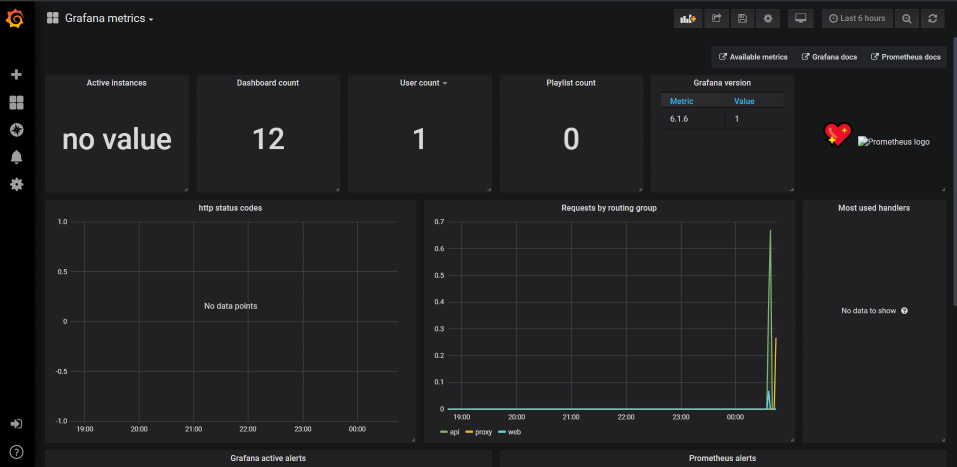Click resize handle of Requests by routing group
Viewport: 957px width, 467px height.
pyautogui.click(x=792, y=440)
